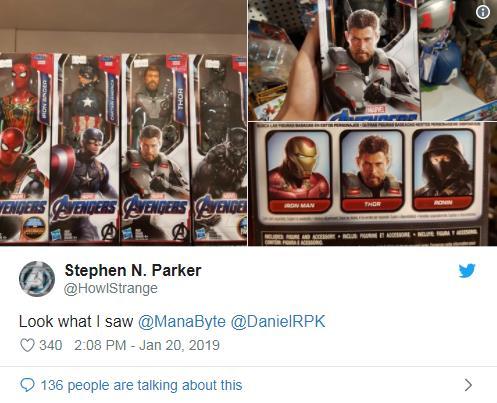
Task: Click the 340 likes count
Action: [51, 345]
